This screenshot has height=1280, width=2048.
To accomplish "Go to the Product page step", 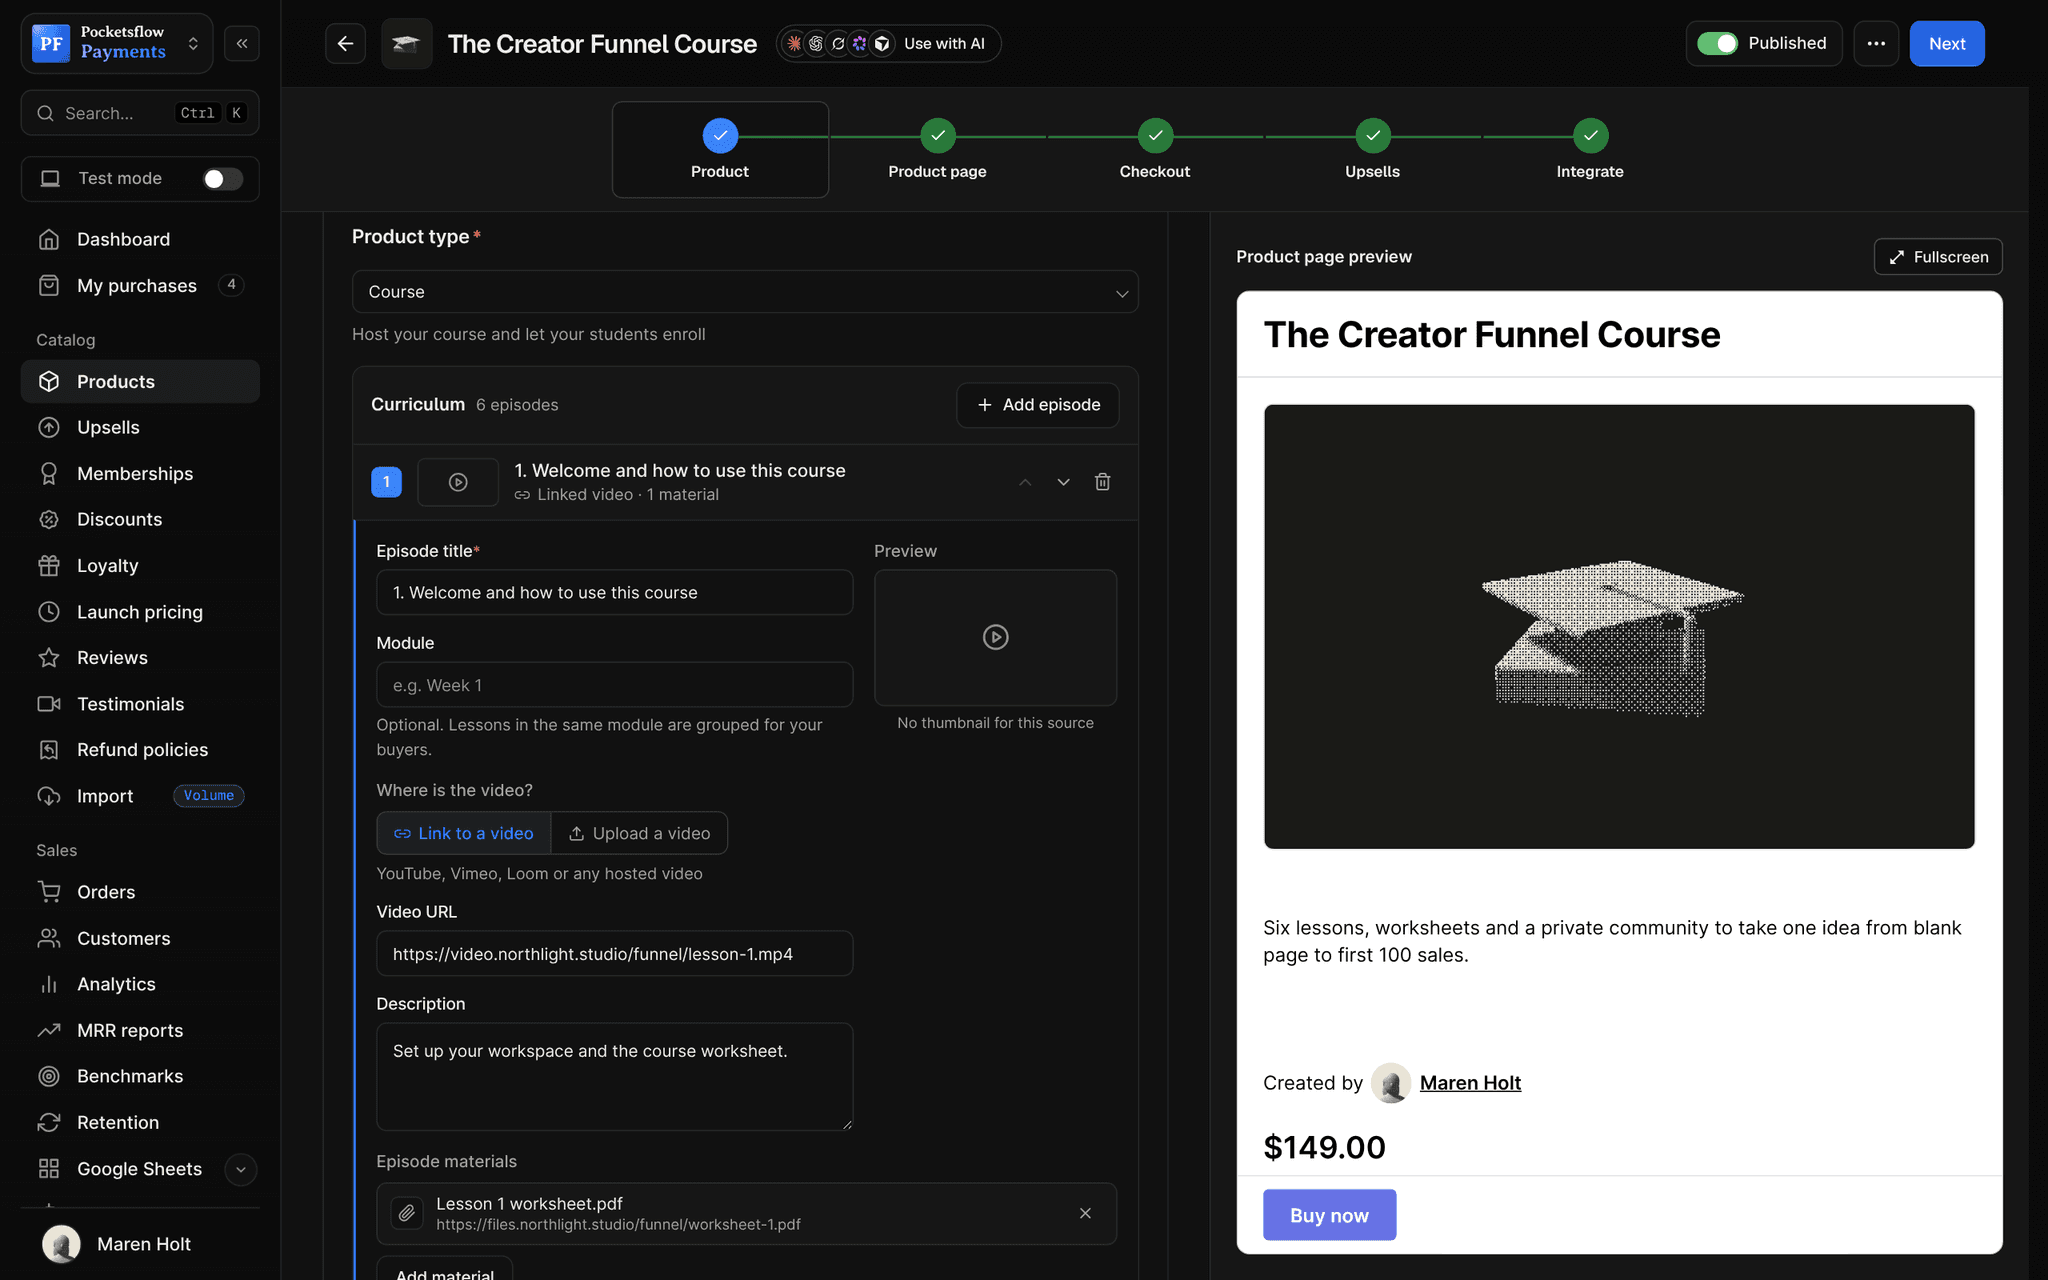I will coord(937,150).
